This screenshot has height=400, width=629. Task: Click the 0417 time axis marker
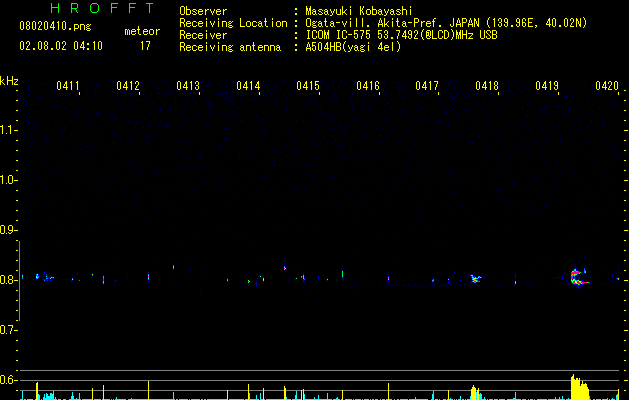[x=427, y=86]
